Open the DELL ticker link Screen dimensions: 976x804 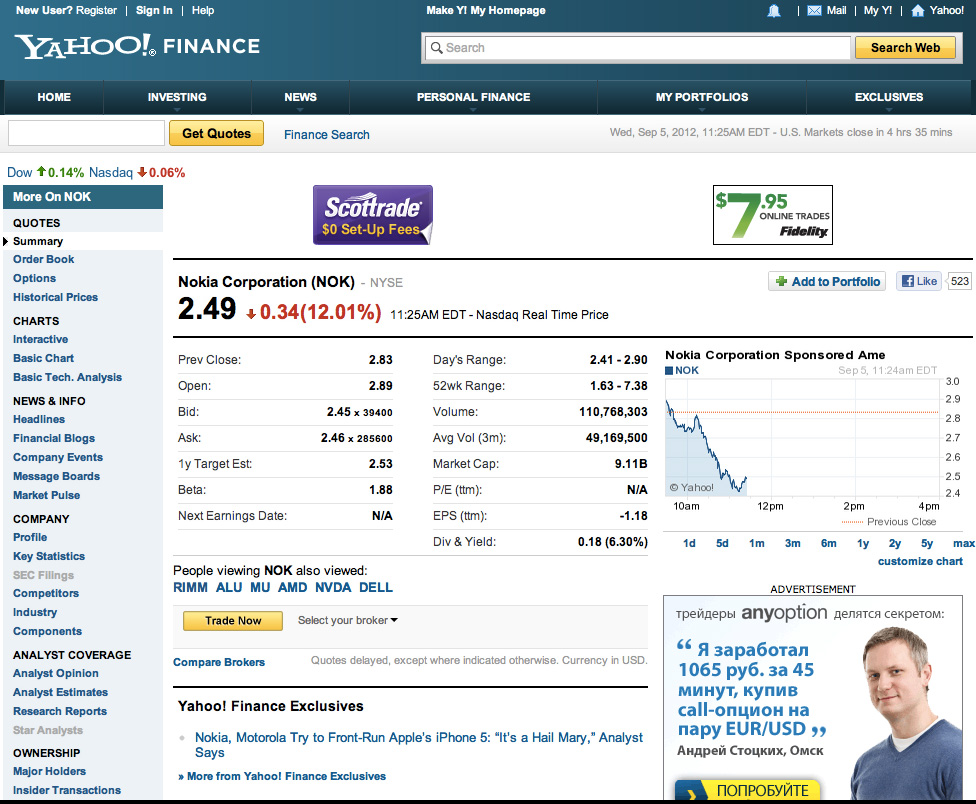[376, 587]
